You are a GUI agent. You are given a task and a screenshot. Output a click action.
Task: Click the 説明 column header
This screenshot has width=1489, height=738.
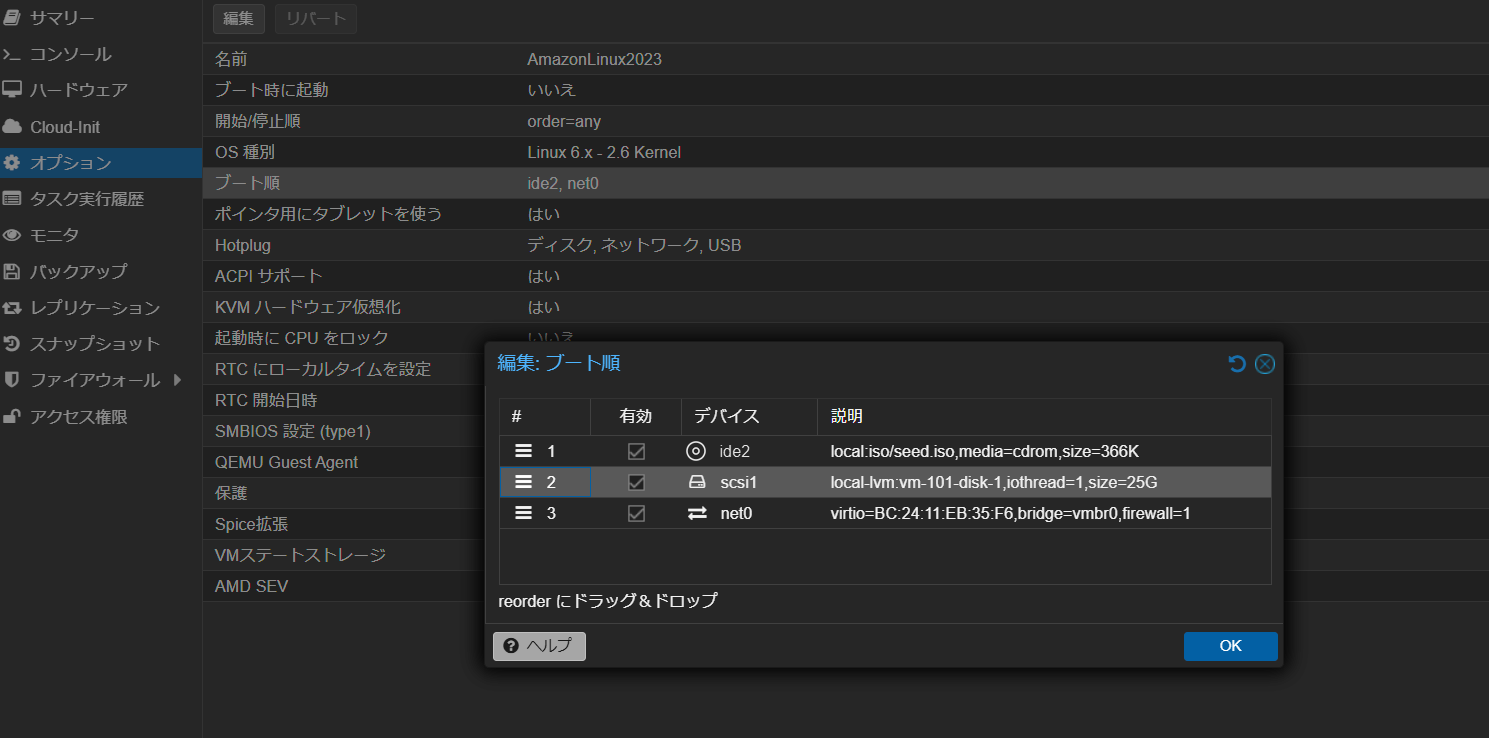[x=1044, y=417]
